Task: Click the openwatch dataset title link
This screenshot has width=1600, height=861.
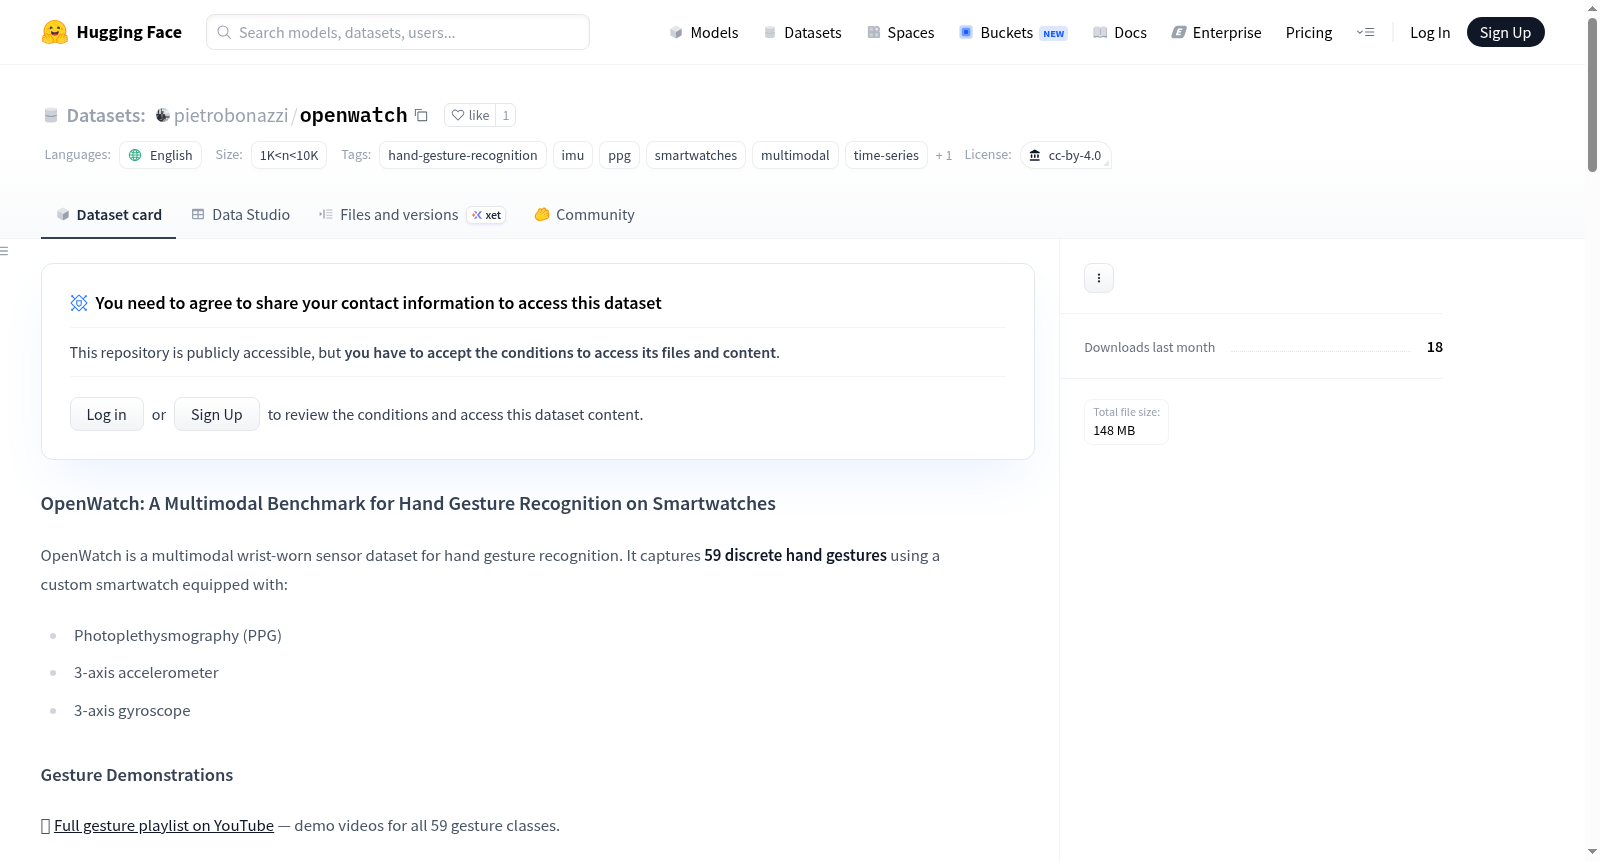Action: (354, 115)
